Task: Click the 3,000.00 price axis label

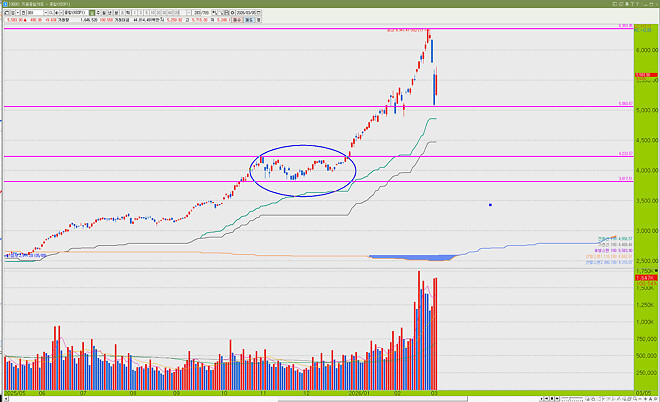Action: [647, 231]
